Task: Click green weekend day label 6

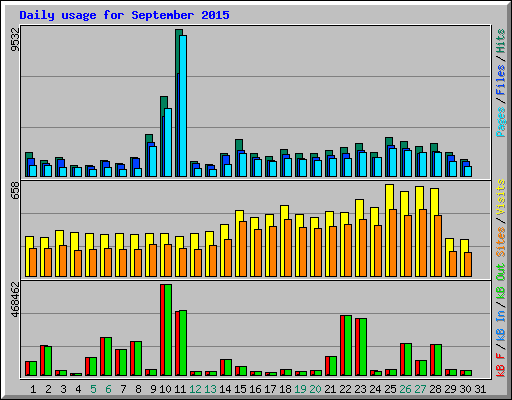Action: [108, 389]
